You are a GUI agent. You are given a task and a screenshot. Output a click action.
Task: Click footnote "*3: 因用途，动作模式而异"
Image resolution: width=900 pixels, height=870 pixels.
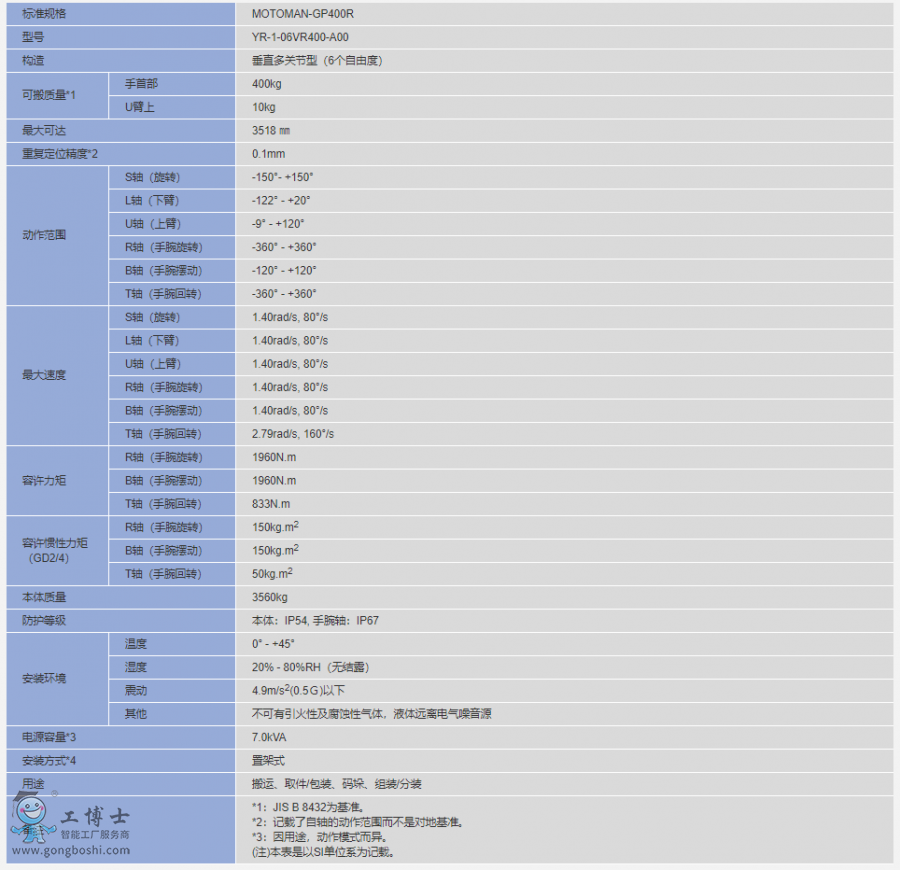(x=319, y=837)
